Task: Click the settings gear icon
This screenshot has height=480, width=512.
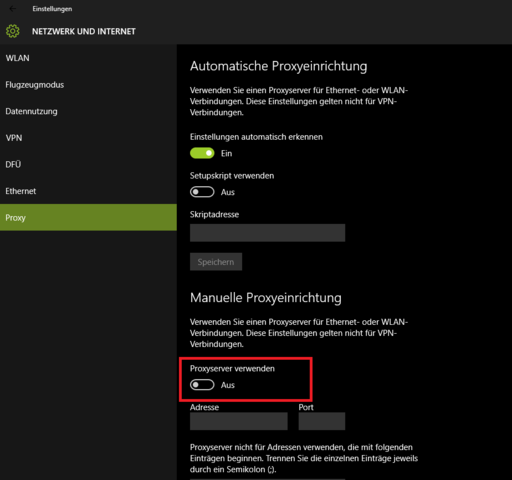Action: pyautogui.click(x=13, y=31)
